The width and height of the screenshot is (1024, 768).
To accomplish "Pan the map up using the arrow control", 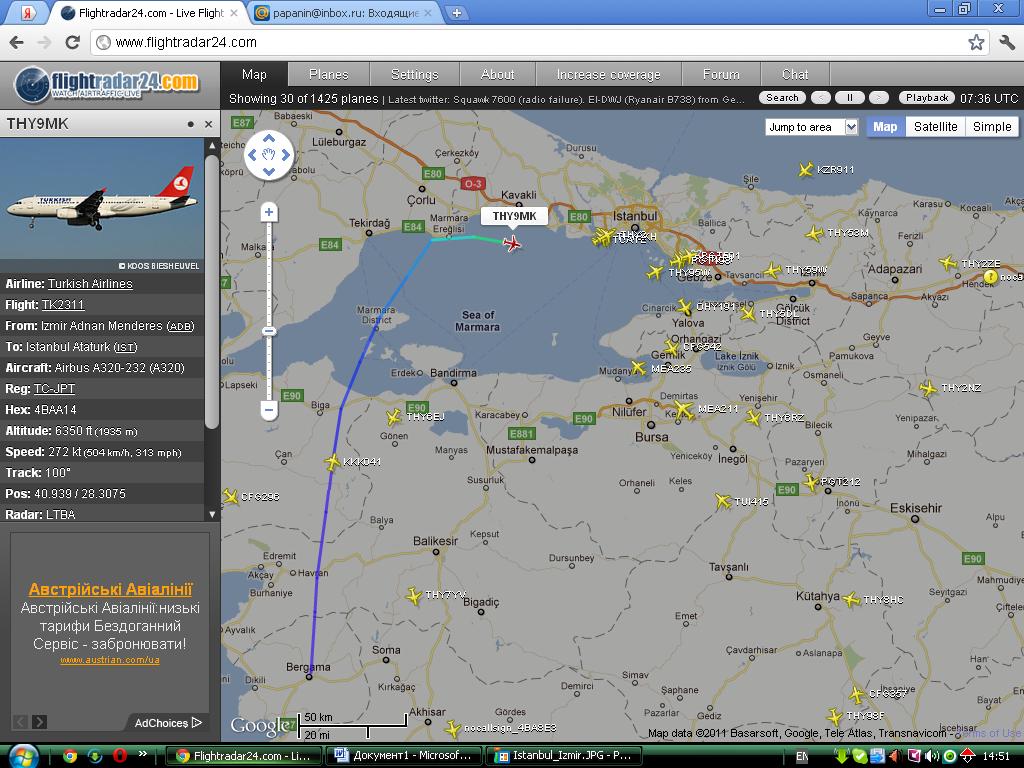I will [268, 138].
